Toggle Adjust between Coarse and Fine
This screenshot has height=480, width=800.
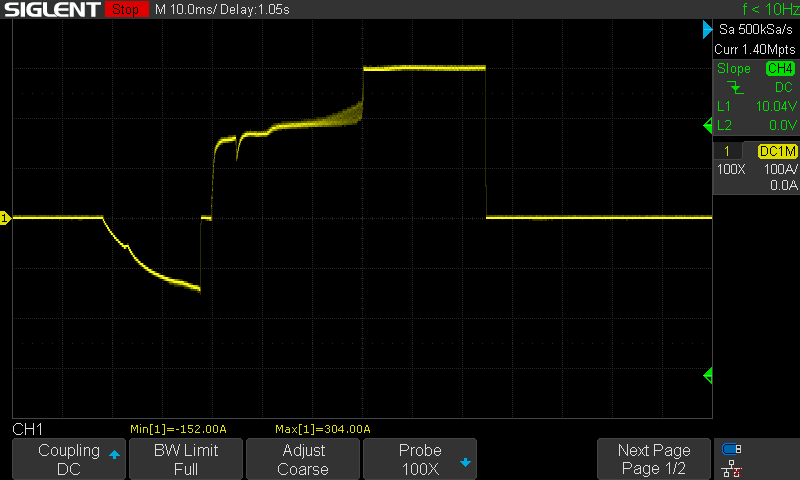click(302, 459)
